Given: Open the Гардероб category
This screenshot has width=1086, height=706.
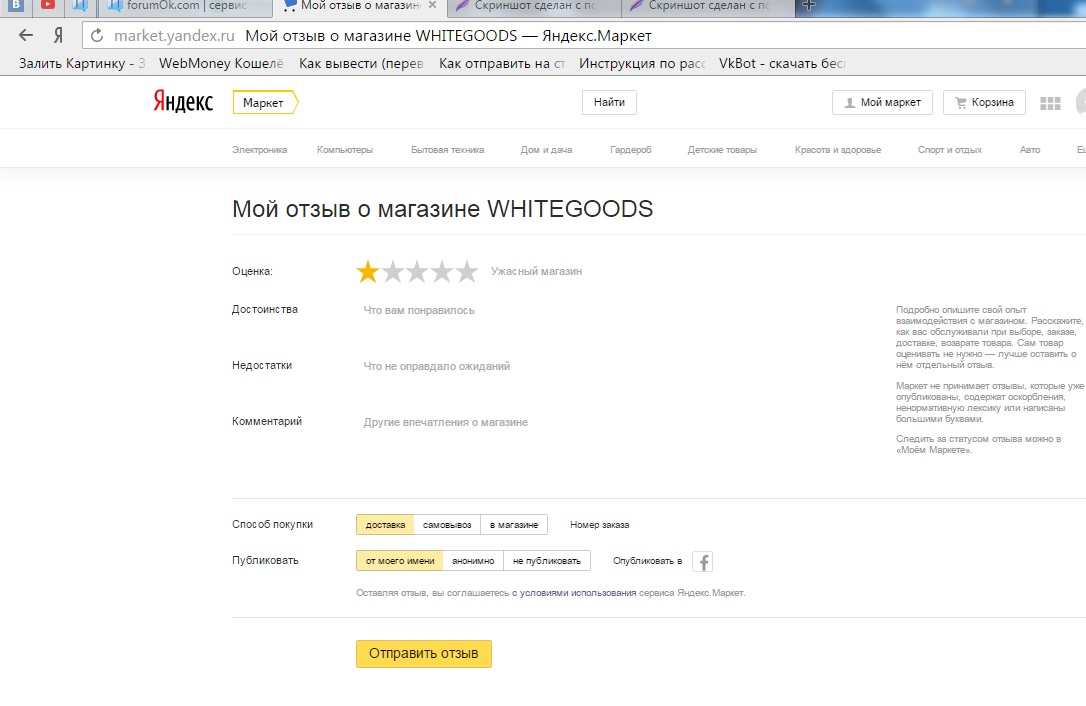Looking at the screenshot, I should (x=630, y=150).
